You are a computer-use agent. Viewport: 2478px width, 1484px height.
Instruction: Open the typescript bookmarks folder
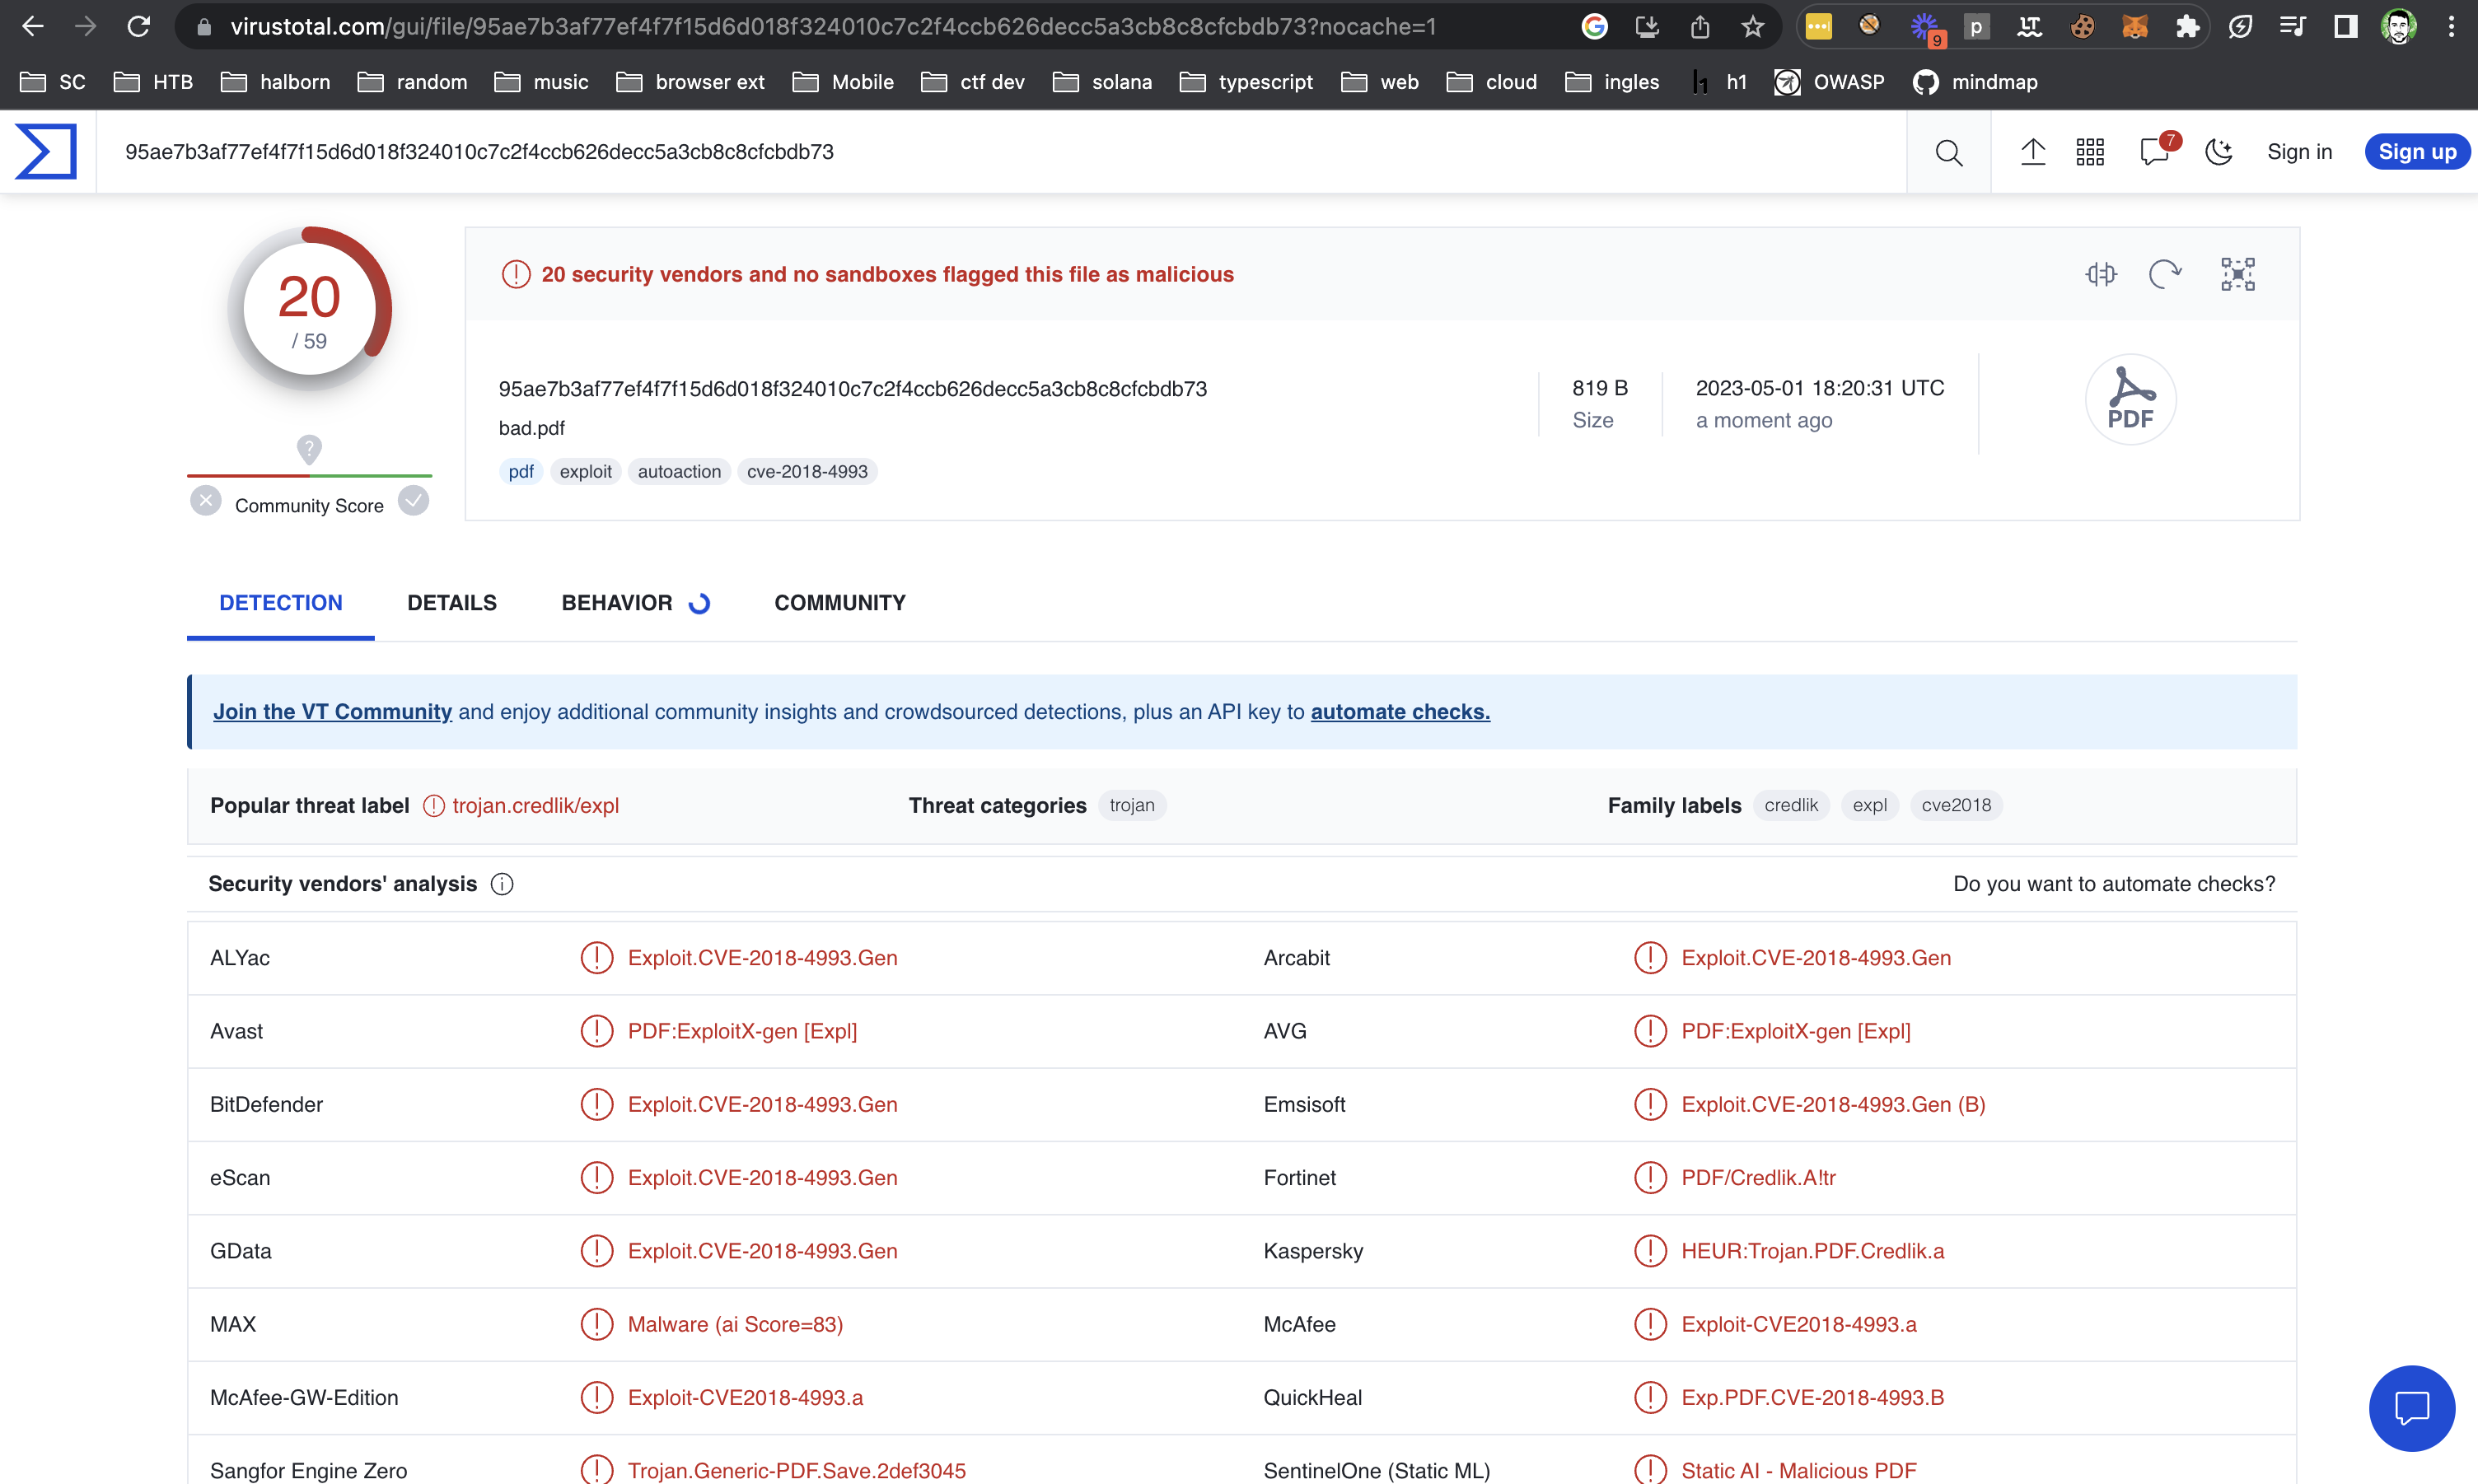[1246, 82]
